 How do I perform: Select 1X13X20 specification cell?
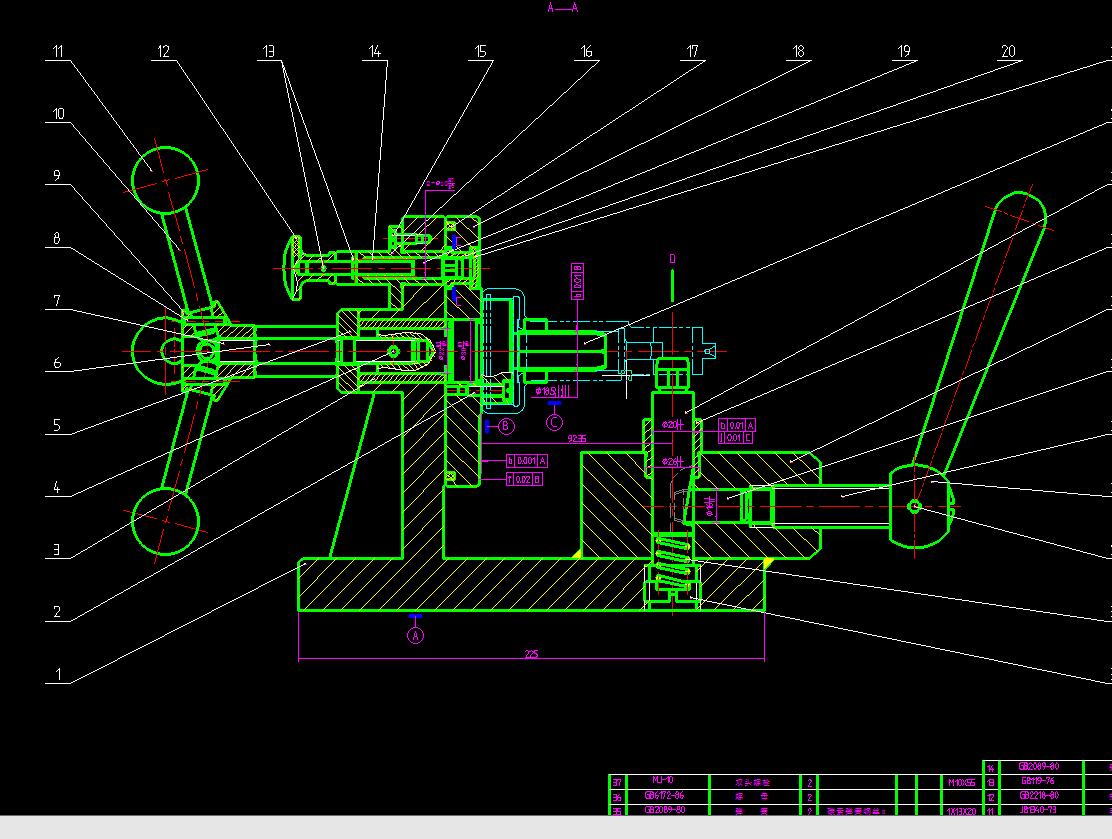click(x=962, y=811)
